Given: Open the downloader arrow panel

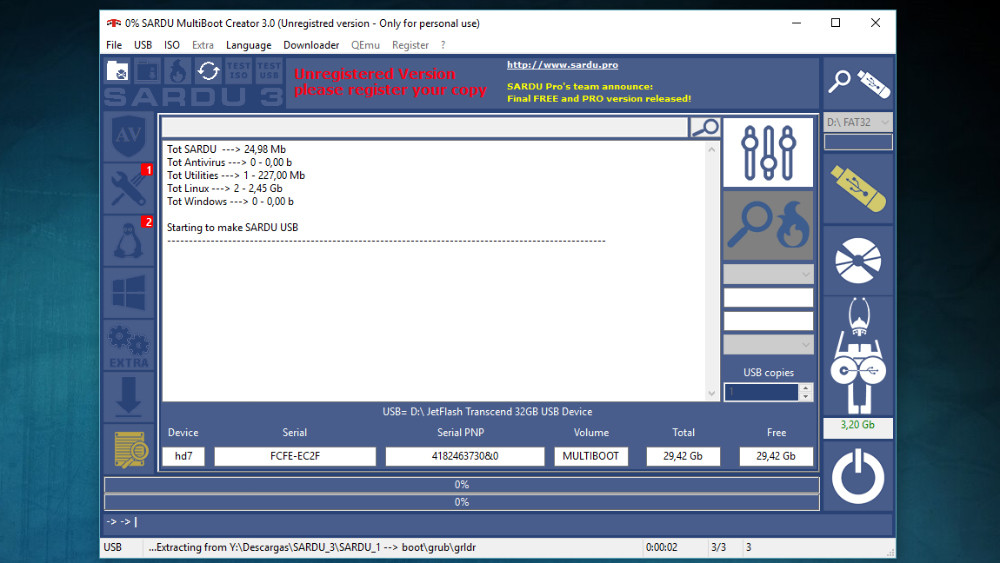Looking at the screenshot, I should coord(128,397).
